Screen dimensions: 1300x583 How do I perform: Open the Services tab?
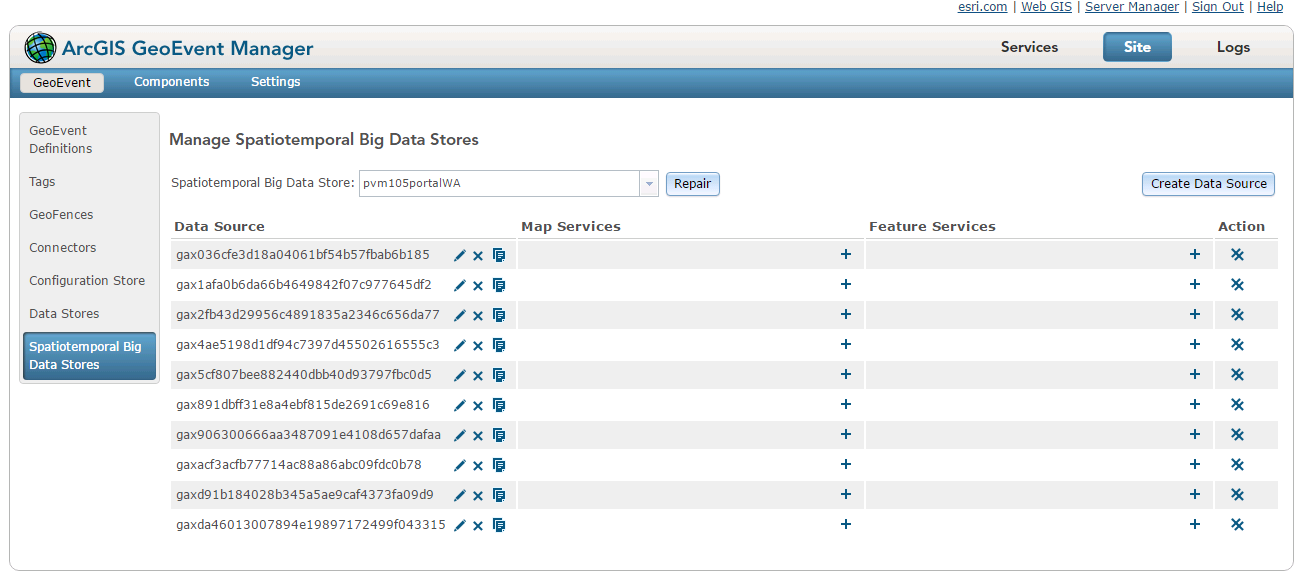pyautogui.click(x=1029, y=47)
